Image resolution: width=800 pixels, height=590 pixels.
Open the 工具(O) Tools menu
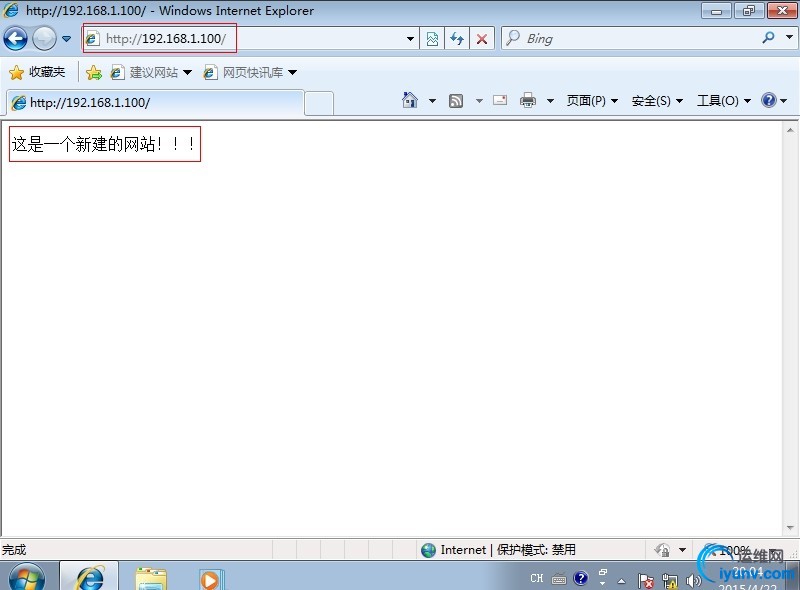(x=724, y=101)
